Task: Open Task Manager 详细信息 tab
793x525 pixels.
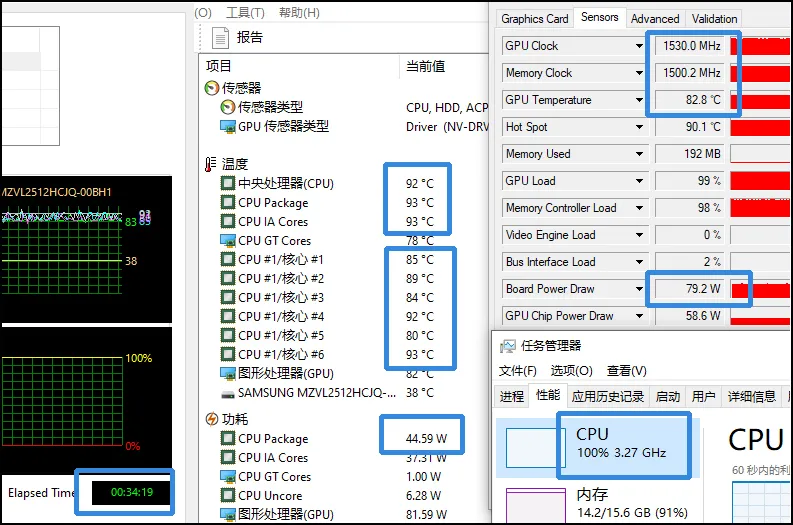Action: 752,397
